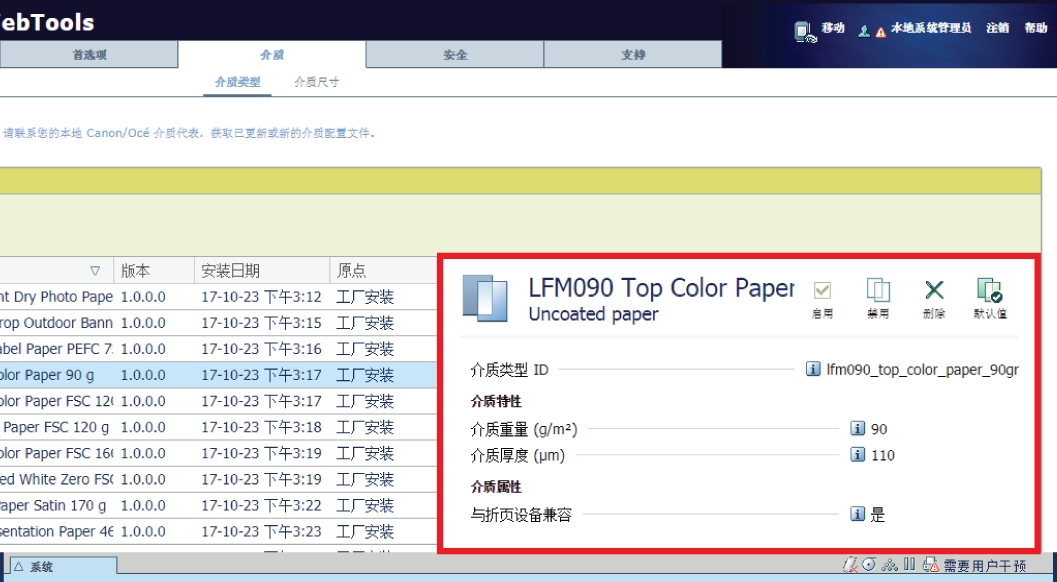Select the 'olor Paper FSC 16' row
The width and height of the screenshot is (1057, 582).
pyautogui.click(x=218, y=453)
